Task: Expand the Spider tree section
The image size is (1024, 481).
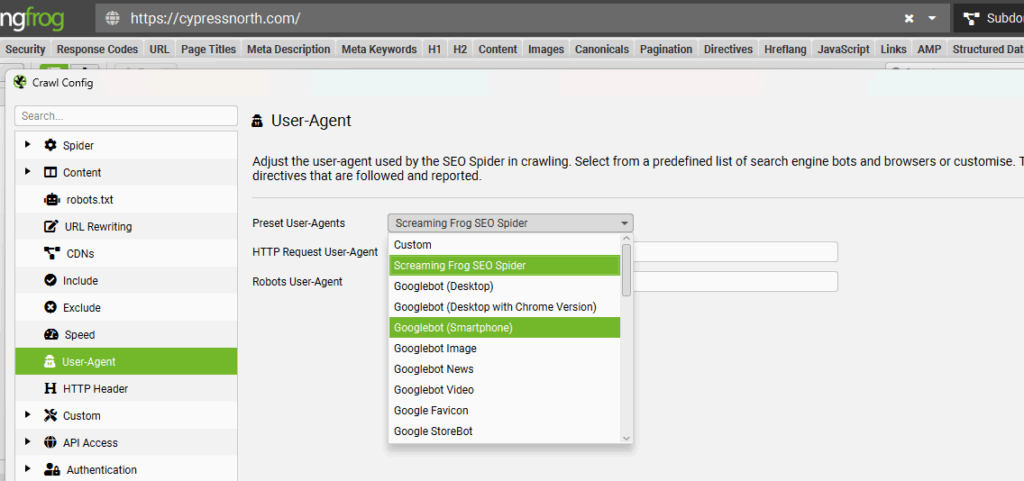Action: pos(27,144)
